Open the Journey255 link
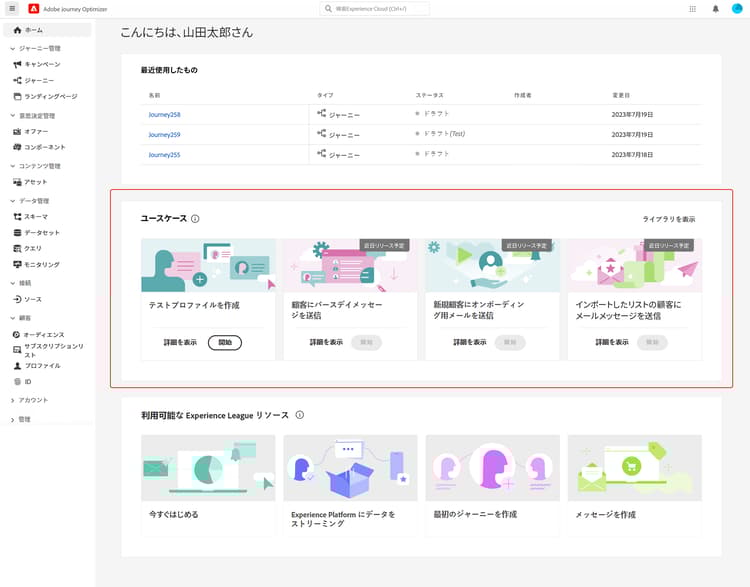The height and width of the screenshot is (587, 750). pyautogui.click(x=164, y=155)
